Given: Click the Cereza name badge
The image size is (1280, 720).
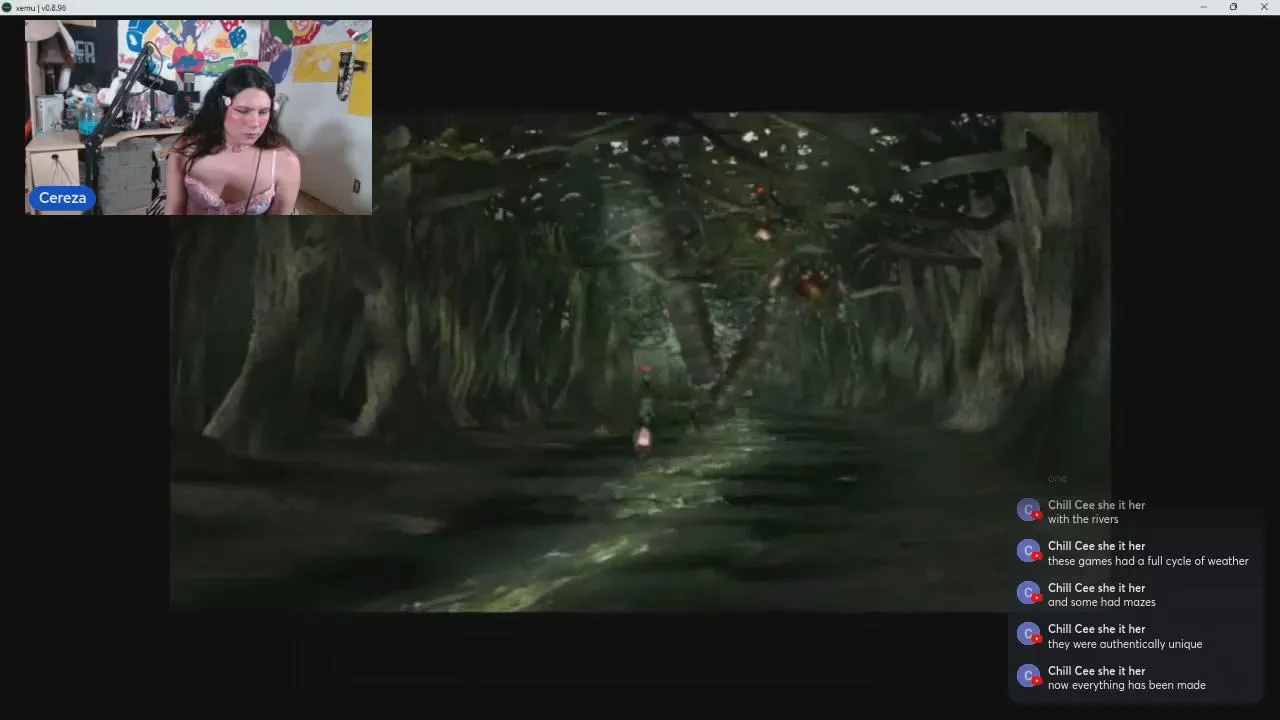Looking at the screenshot, I should pyautogui.click(x=62, y=198).
